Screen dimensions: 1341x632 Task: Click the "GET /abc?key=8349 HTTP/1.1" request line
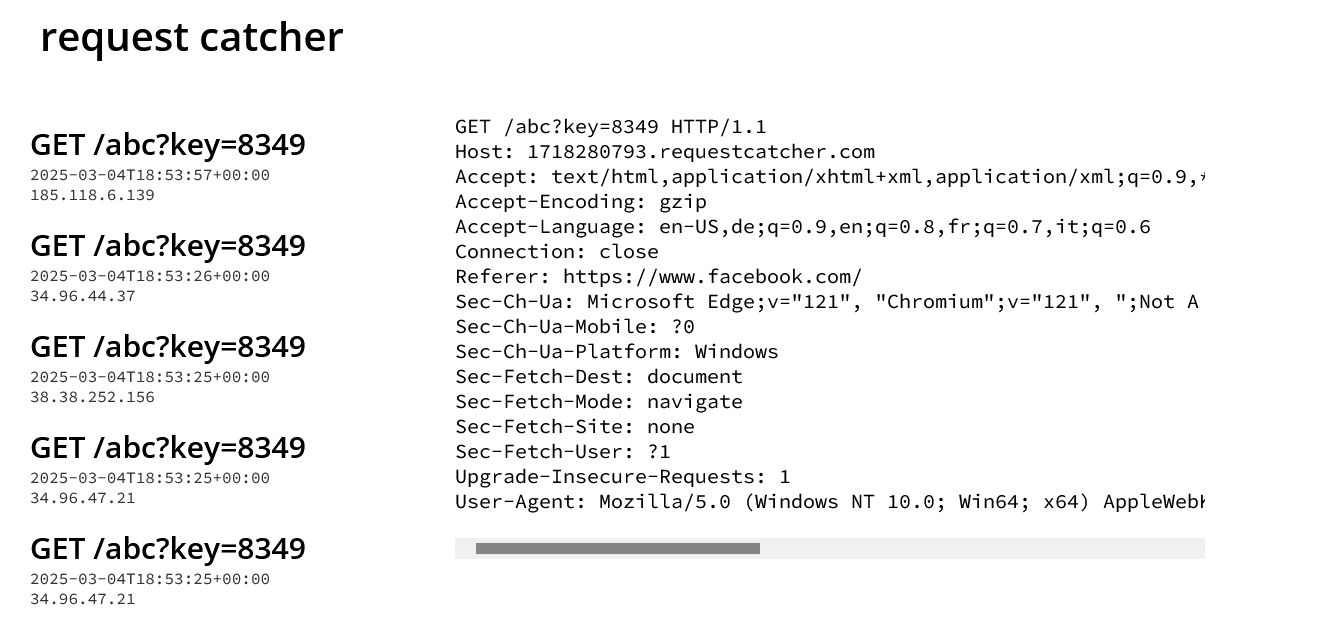click(x=611, y=127)
